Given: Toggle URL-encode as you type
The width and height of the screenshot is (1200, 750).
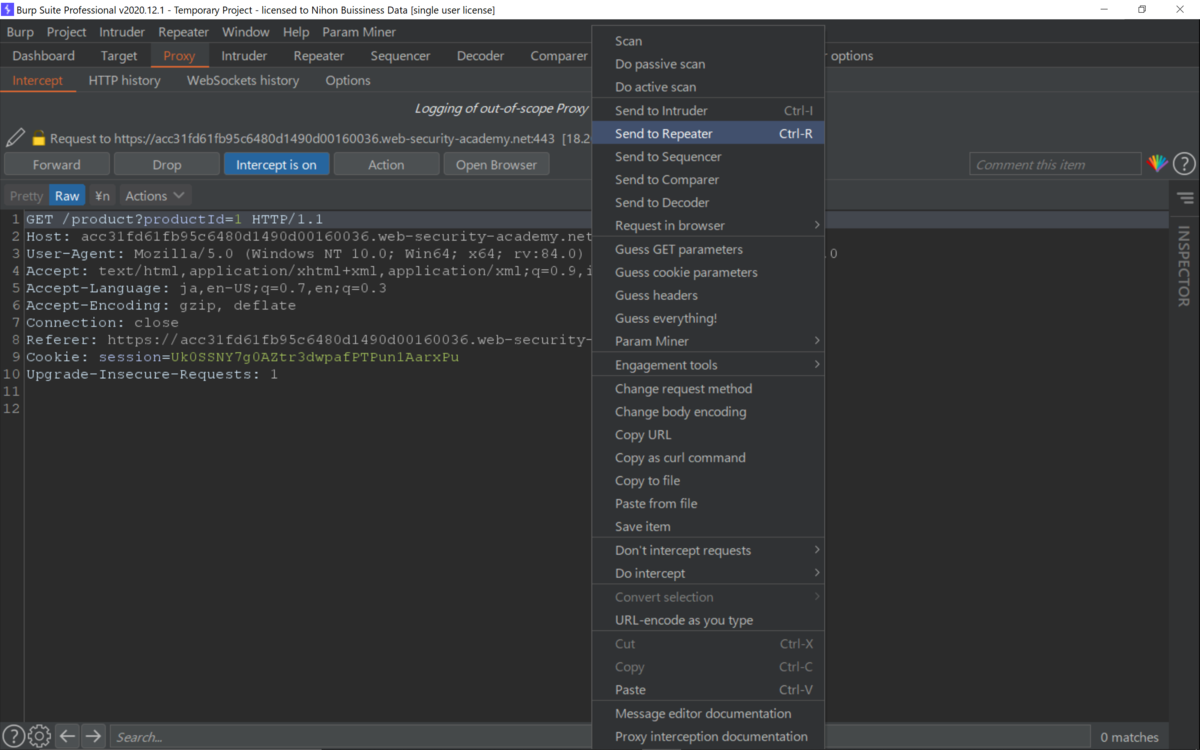Looking at the screenshot, I should point(708,620).
